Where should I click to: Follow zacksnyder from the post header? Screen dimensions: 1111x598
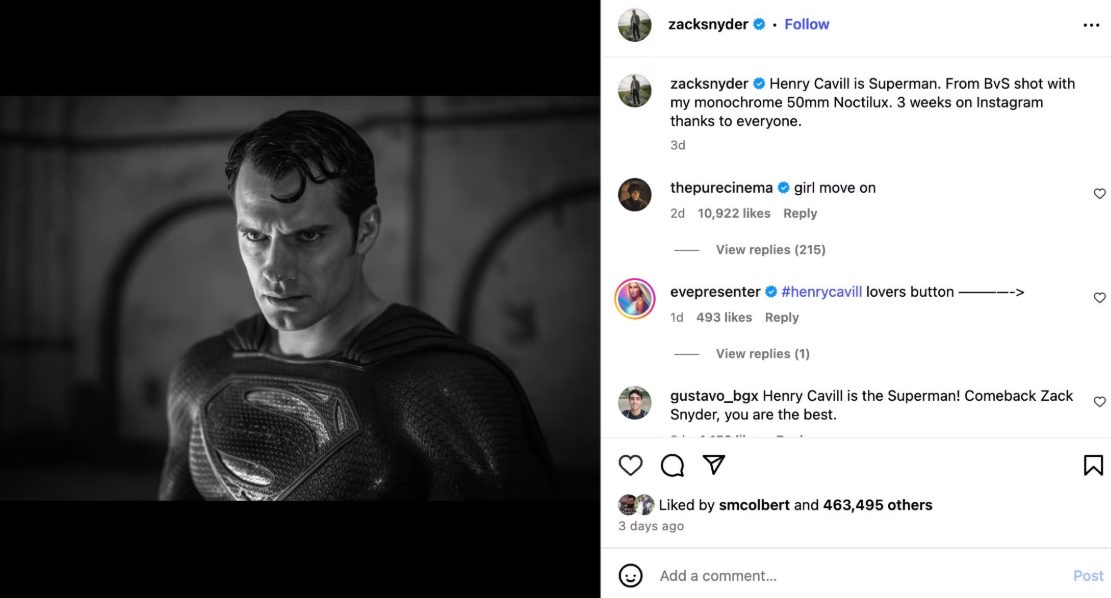[806, 24]
